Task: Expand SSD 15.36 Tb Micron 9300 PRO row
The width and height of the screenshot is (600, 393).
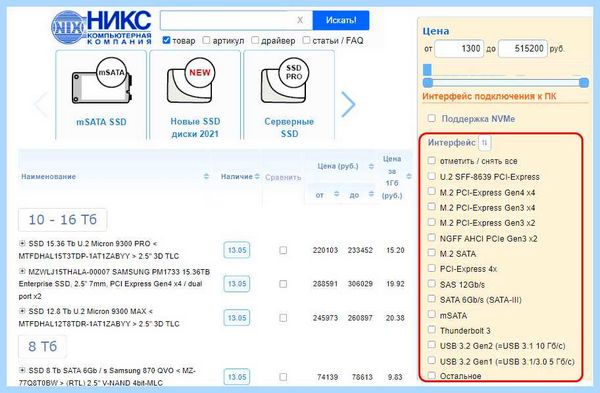Action: click(22, 243)
